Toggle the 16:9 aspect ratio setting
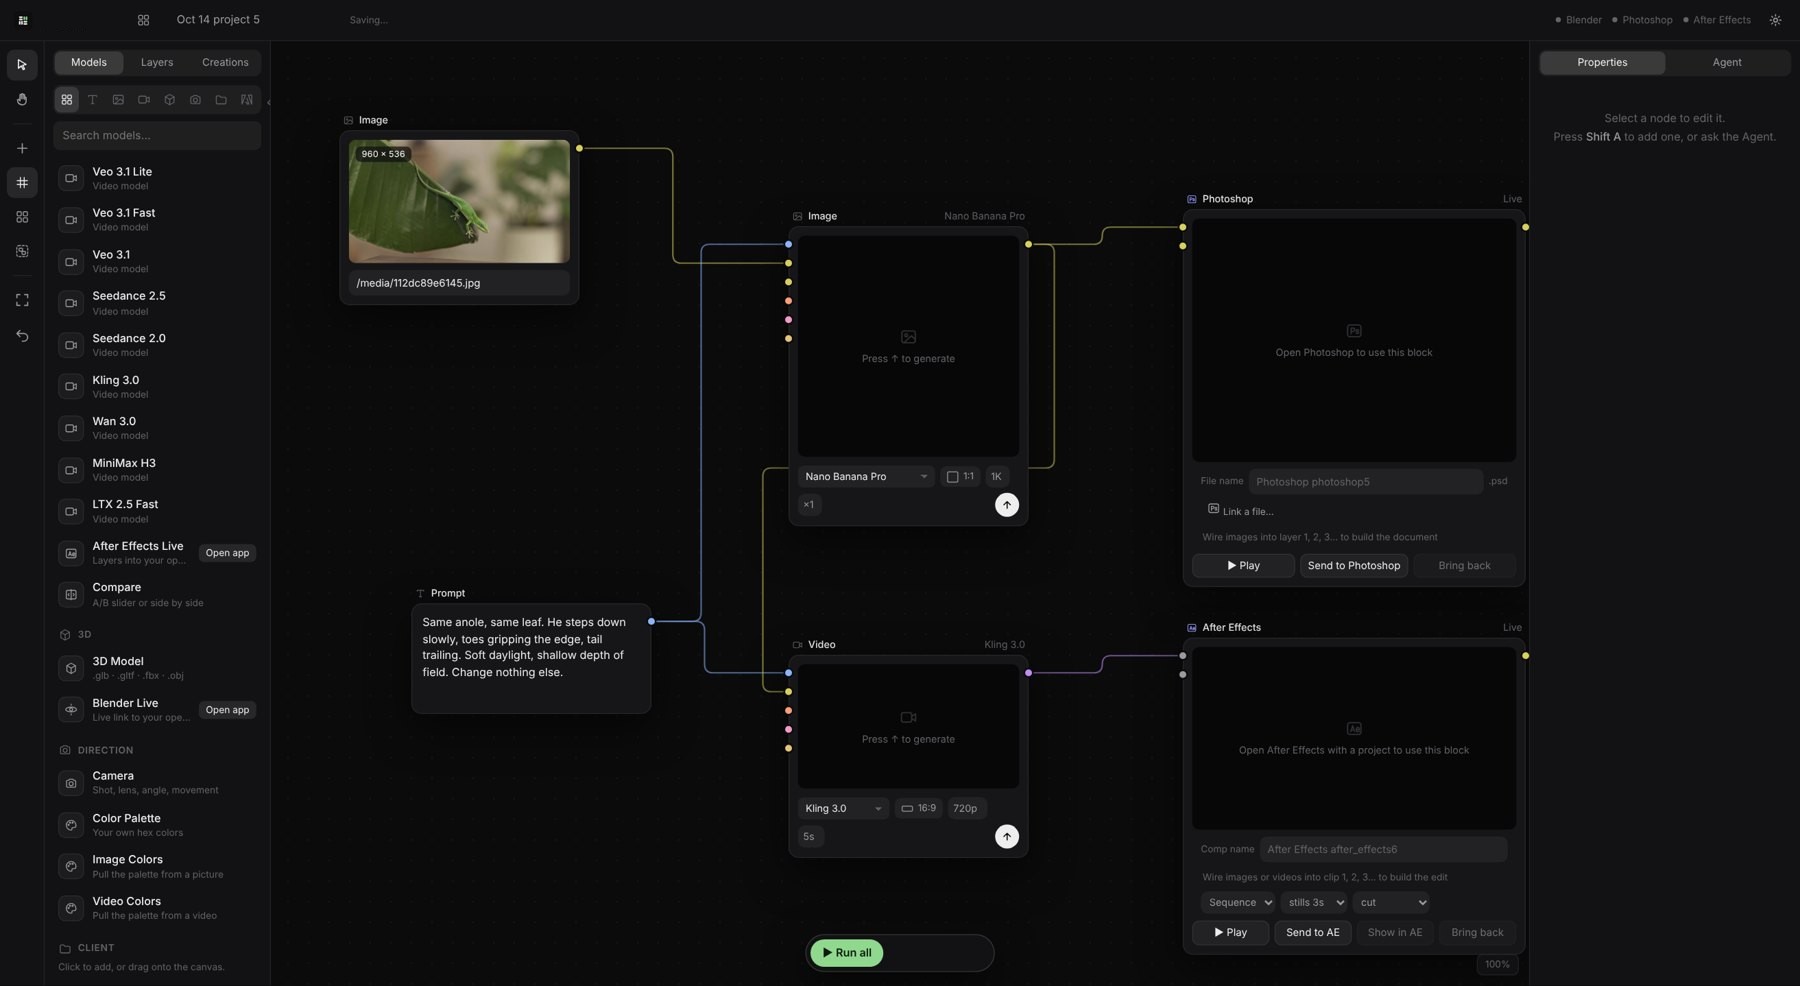 pos(918,809)
